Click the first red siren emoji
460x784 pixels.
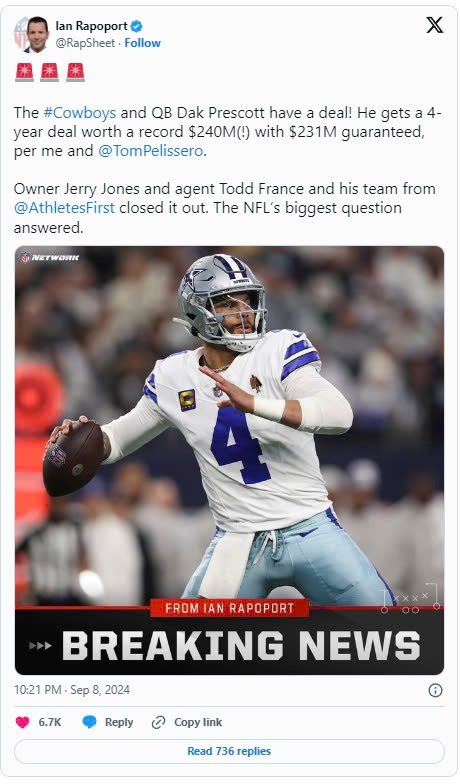pos(24,72)
